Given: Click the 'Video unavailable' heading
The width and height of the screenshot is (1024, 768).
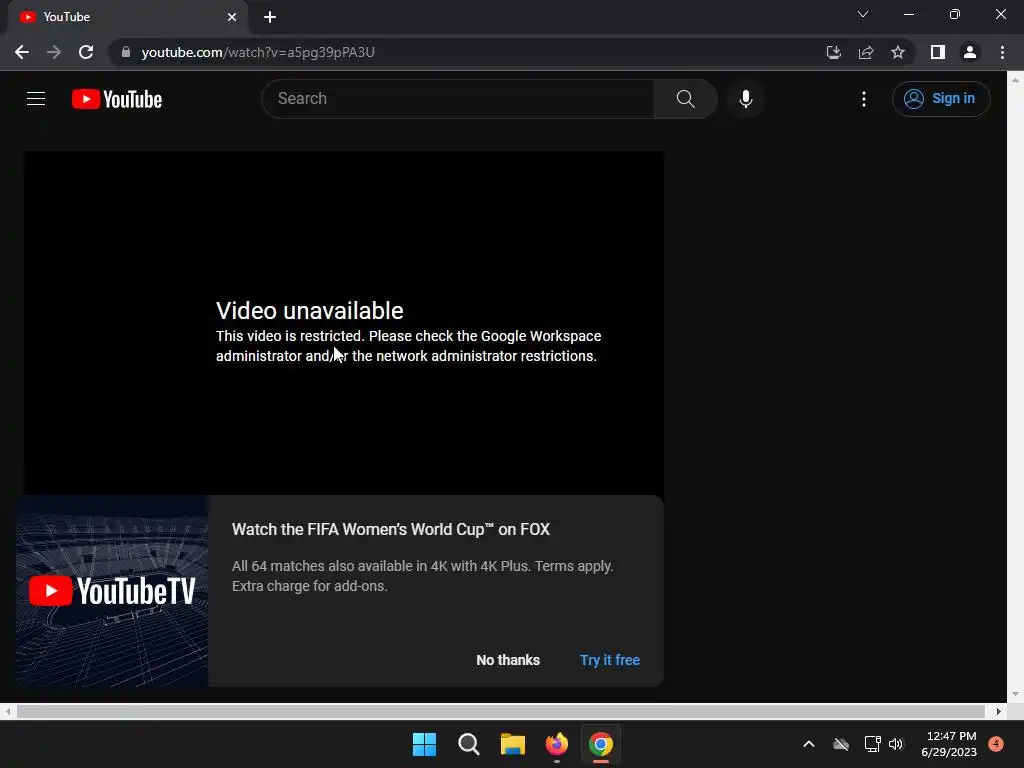Looking at the screenshot, I should click(310, 311).
